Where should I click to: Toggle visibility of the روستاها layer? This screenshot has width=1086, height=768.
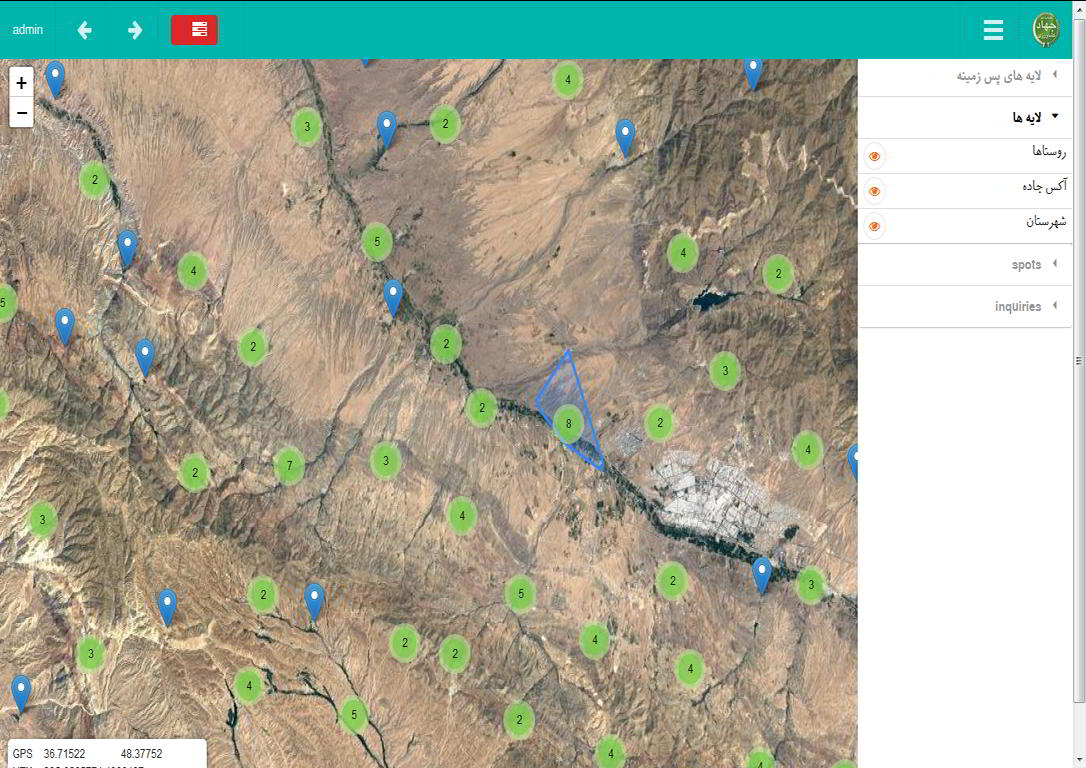click(x=875, y=157)
